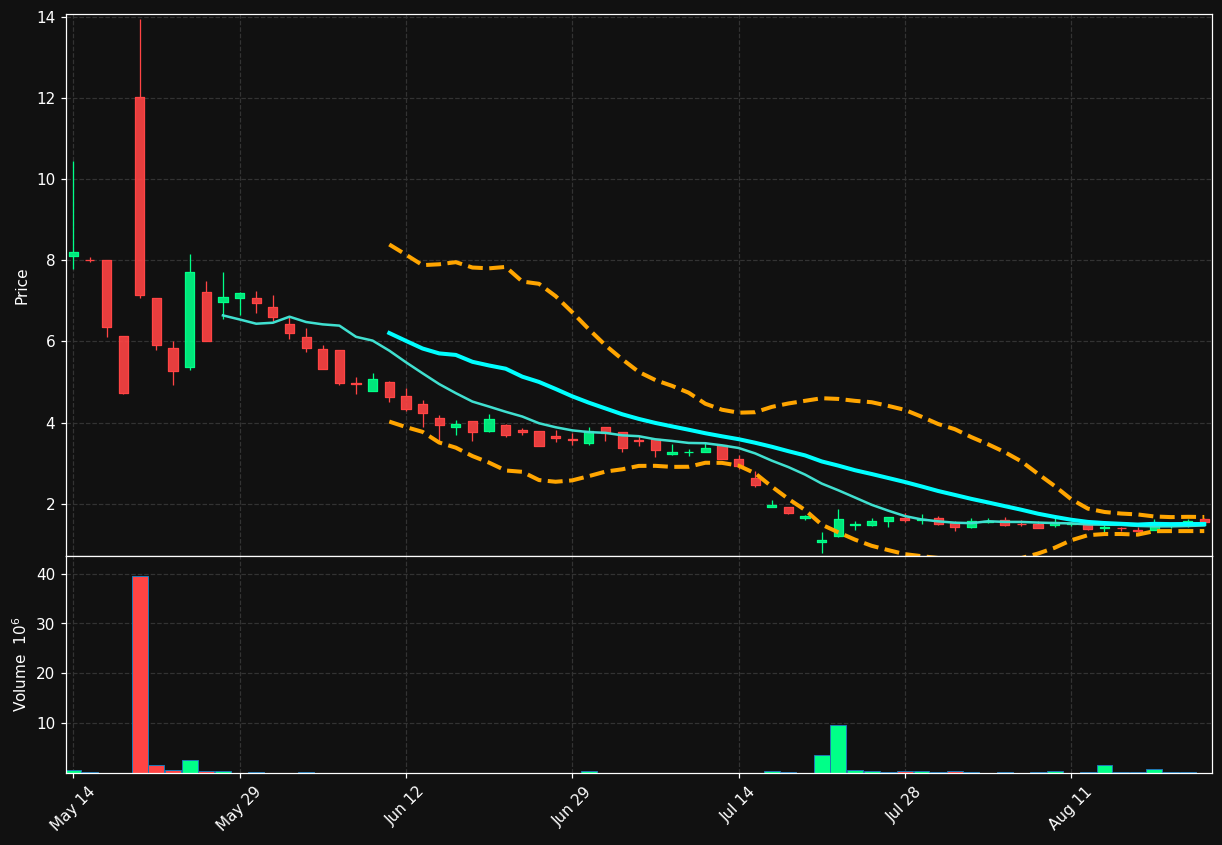The image size is (1222, 845).
Task: Click volume axis value 40
Action: (x=46, y=575)
